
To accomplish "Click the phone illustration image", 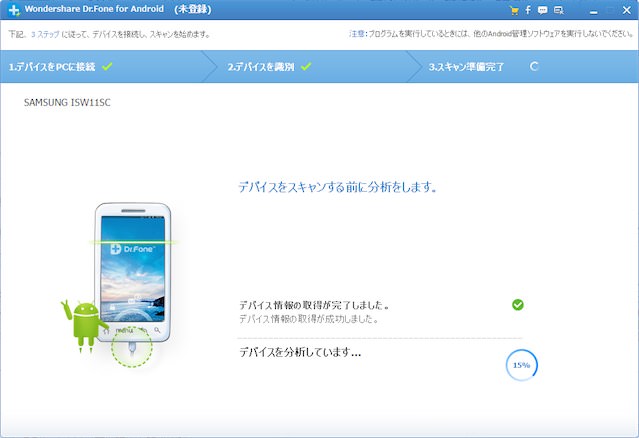I will pos(133,272).
